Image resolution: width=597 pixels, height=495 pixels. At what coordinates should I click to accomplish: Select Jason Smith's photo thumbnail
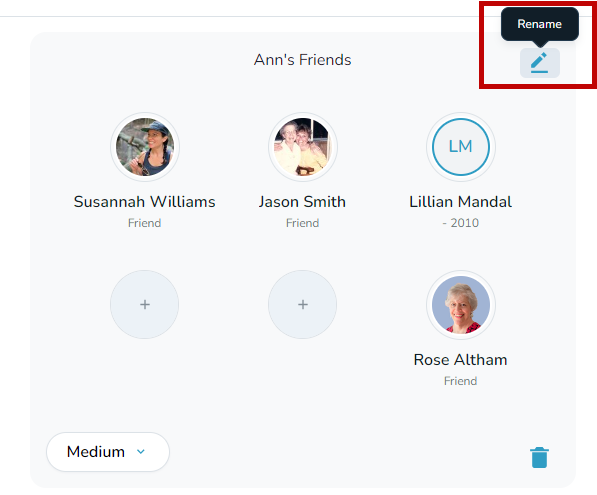click(x=303, y=147)
